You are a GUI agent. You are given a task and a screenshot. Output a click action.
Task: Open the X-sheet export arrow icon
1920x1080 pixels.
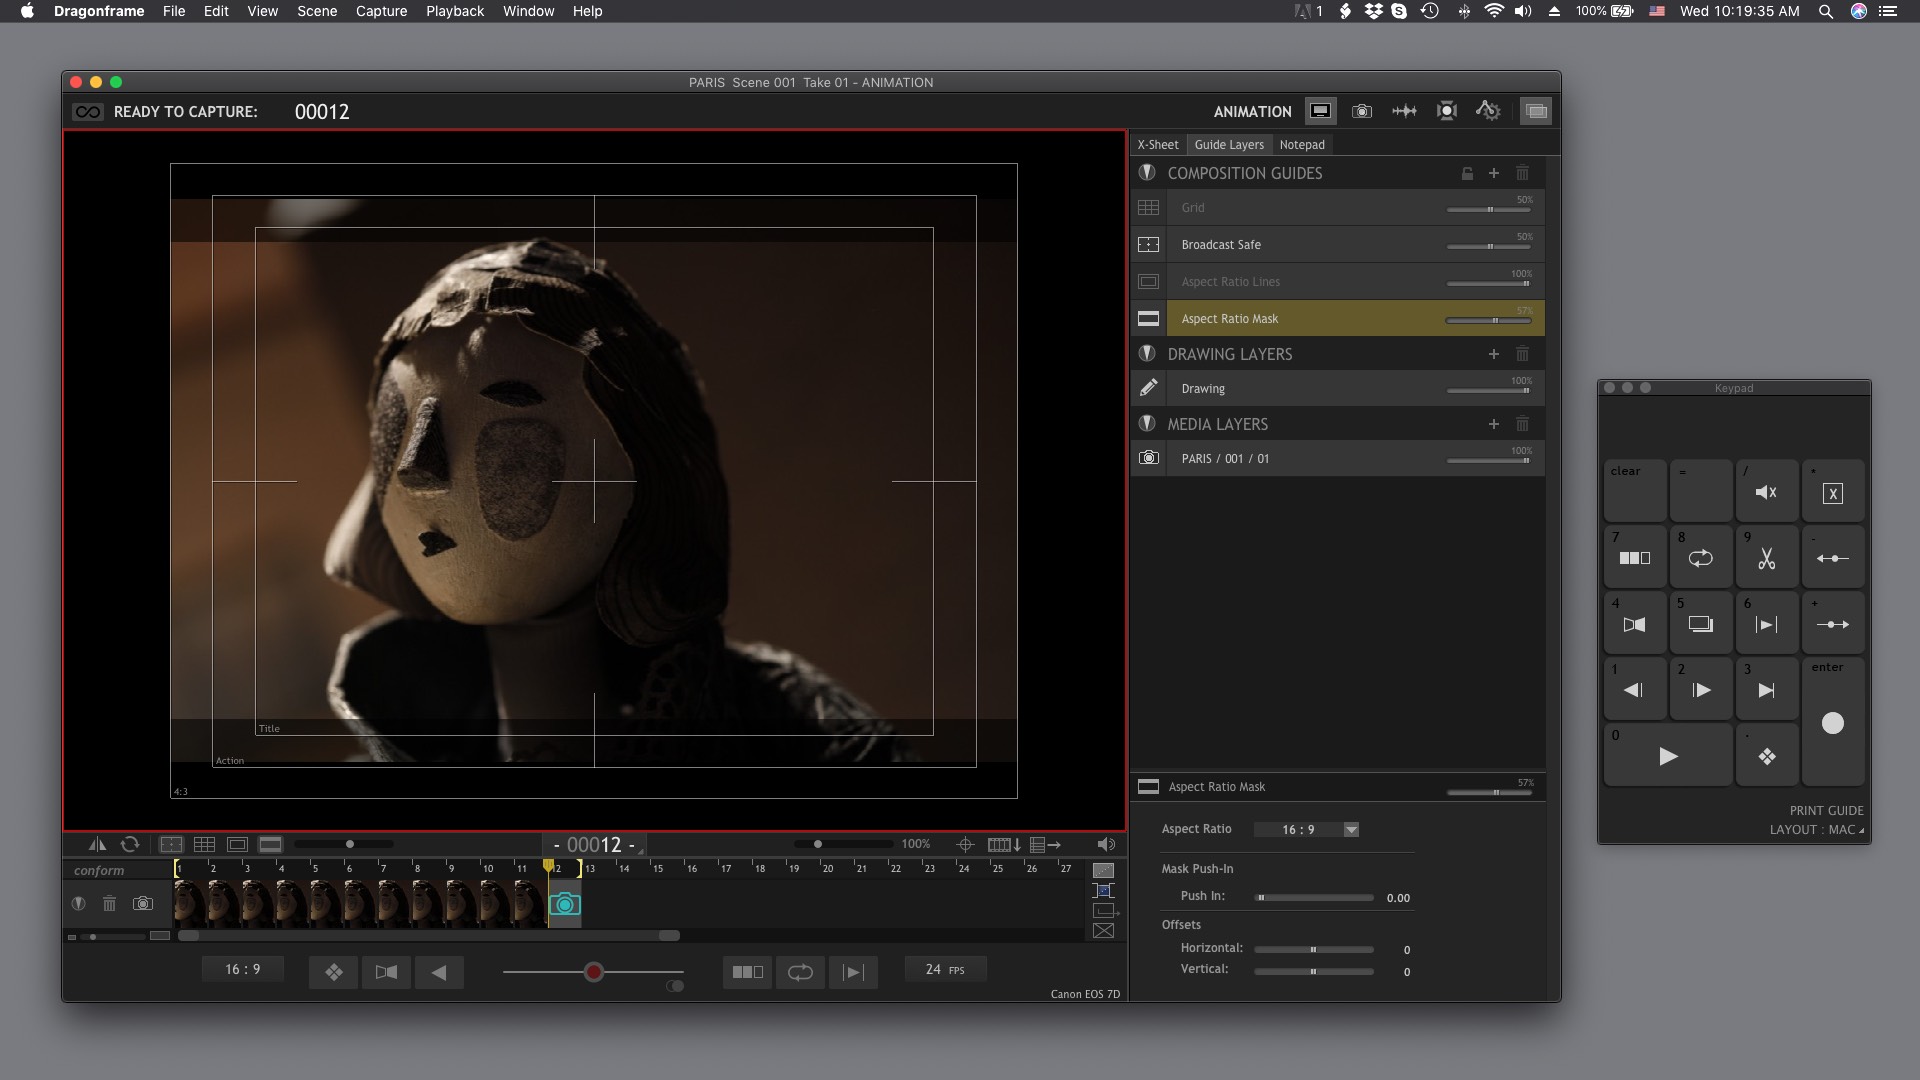point(1045,845)
